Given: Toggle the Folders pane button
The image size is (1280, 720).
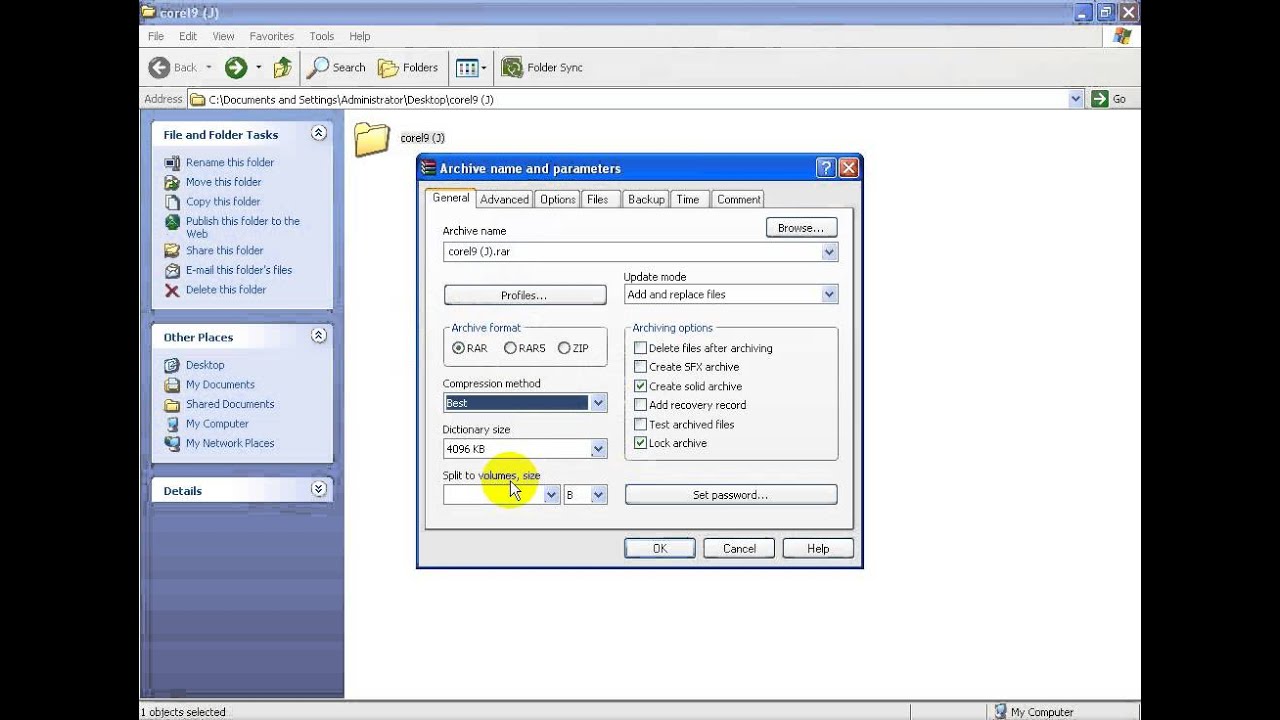Looking at the screenshot, I should [x=408, y=67].
